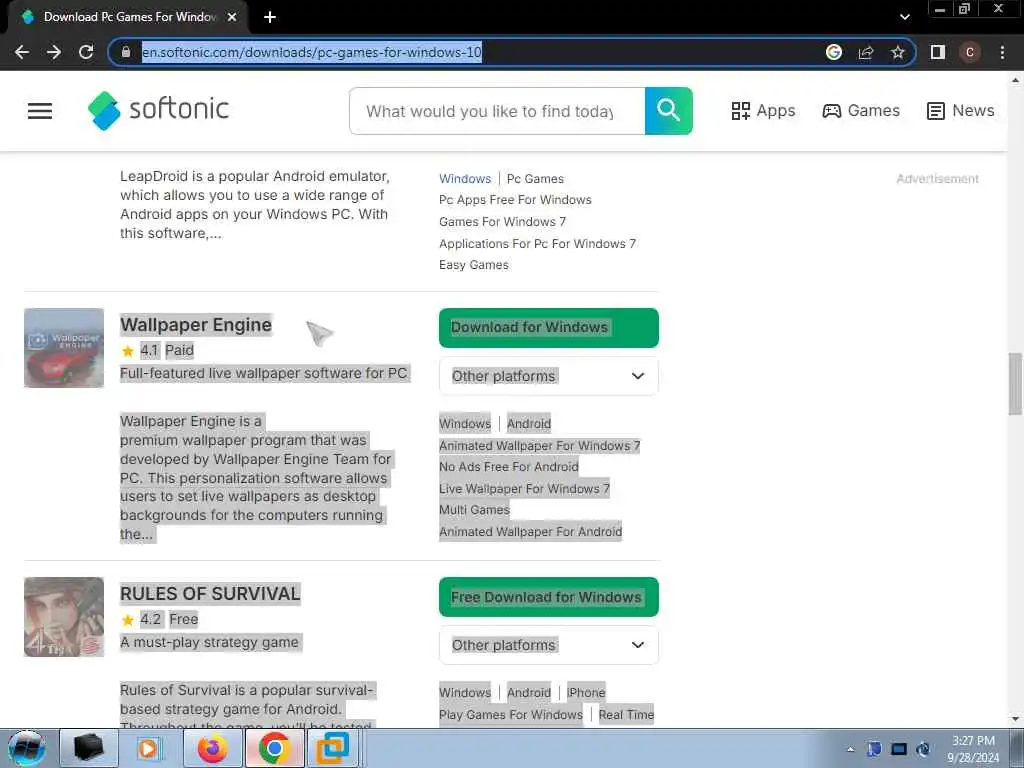The image size is (1024, 768).
Task: Open the black box taskbar app
Action: click(89, 748)
